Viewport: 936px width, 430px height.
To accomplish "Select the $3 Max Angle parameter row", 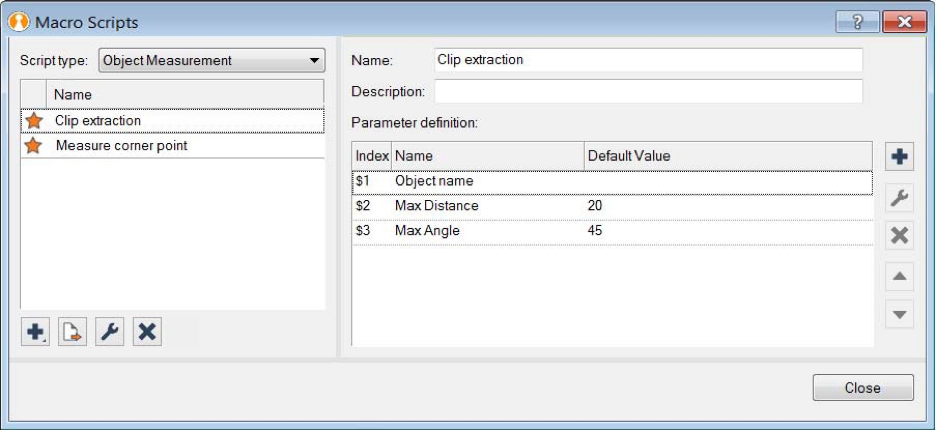I will (611, 231).
